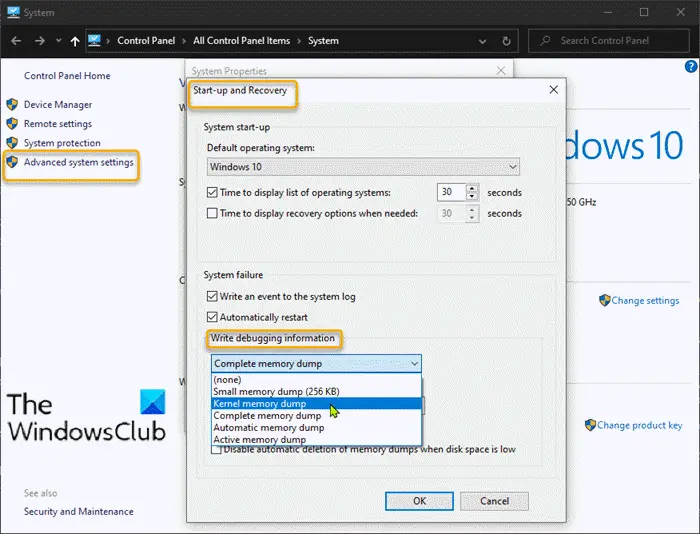Close the System Properties window behind
This screenshot has height=534, width=700.
[501, 71]
